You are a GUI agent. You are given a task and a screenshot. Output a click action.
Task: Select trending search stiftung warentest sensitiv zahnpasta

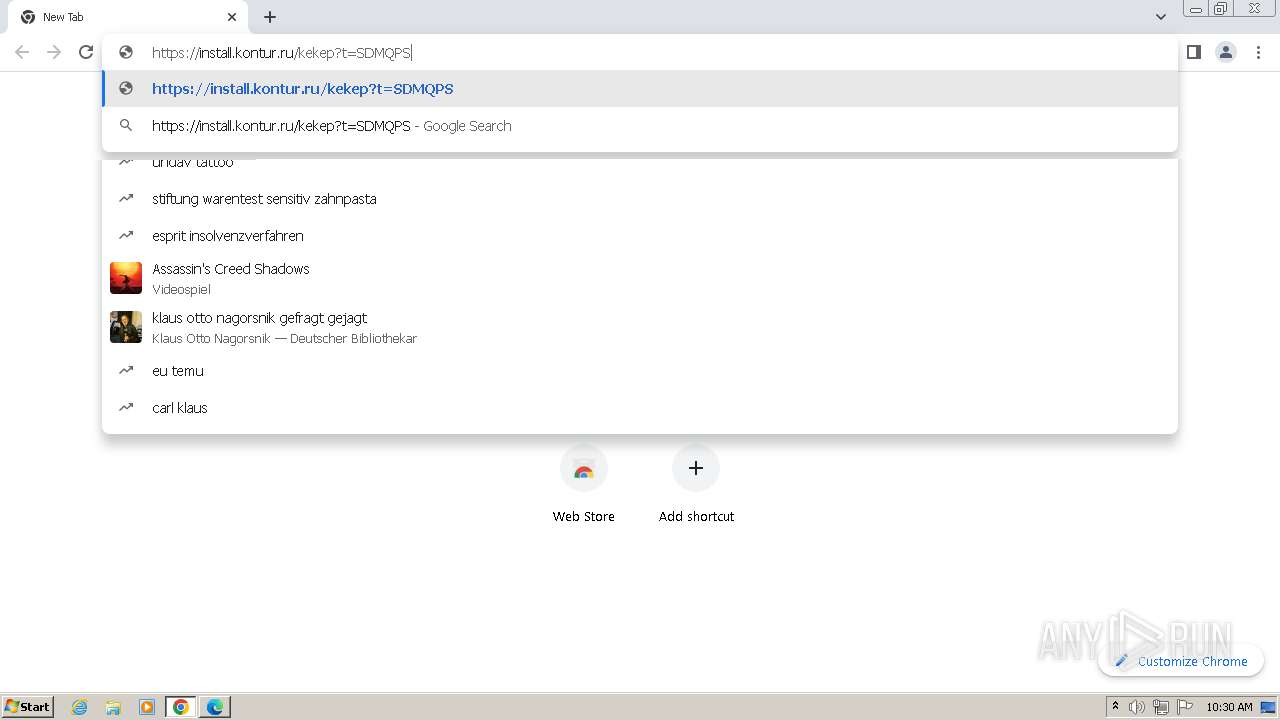point(640,199)
